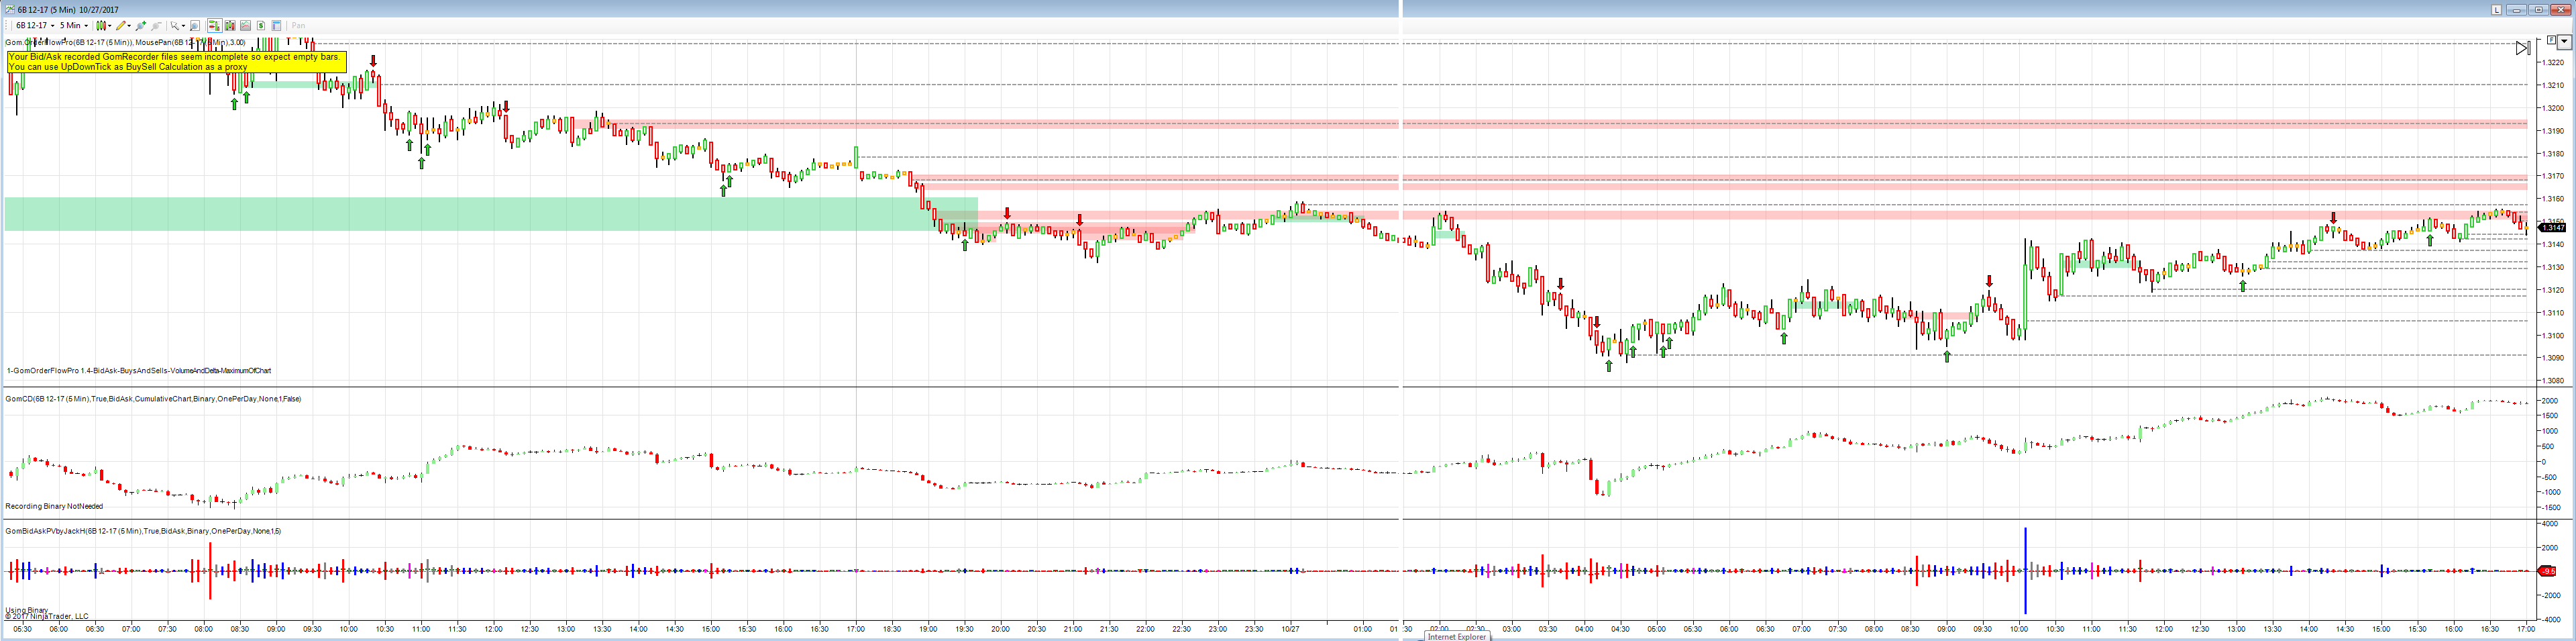Open the Indicators line chart icon

tap(246, 25)
